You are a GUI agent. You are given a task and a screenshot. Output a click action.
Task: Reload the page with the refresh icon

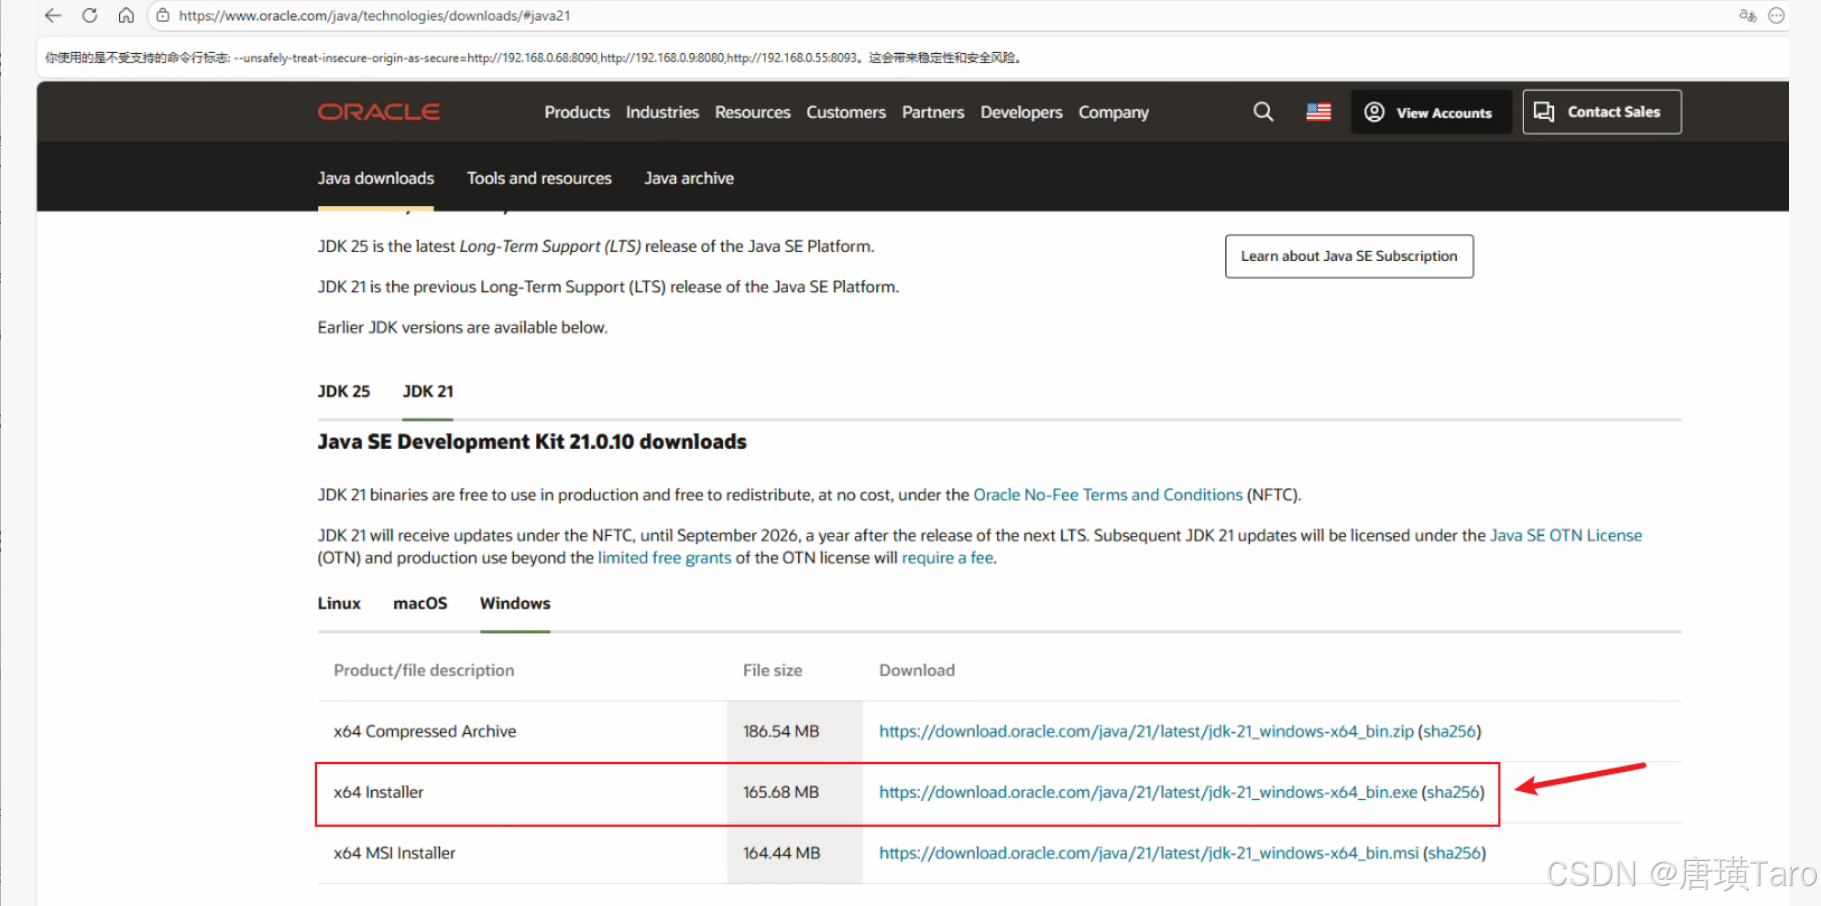(90, 16)
